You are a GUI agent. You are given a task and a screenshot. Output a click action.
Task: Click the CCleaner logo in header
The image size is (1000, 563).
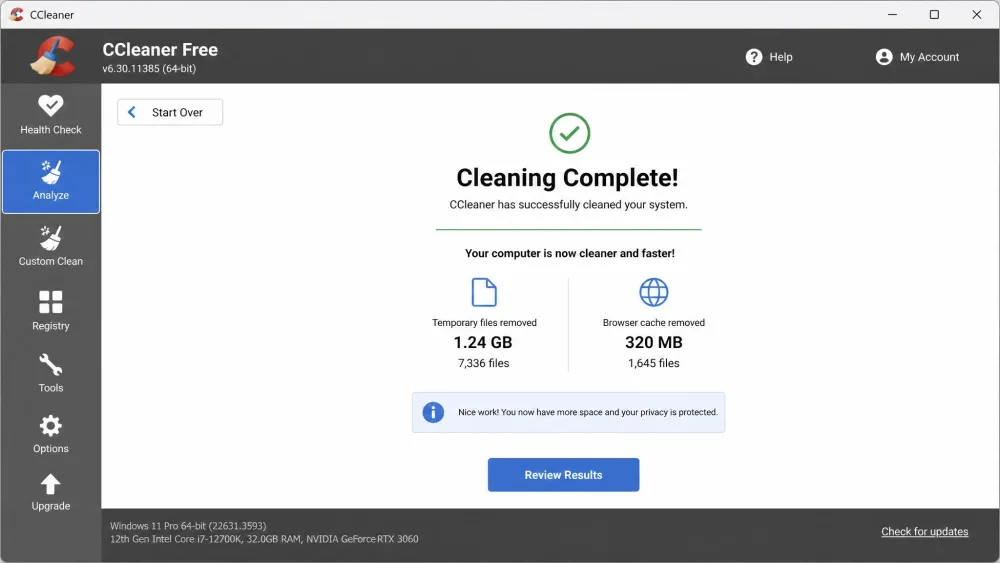[x=52, y=56]
